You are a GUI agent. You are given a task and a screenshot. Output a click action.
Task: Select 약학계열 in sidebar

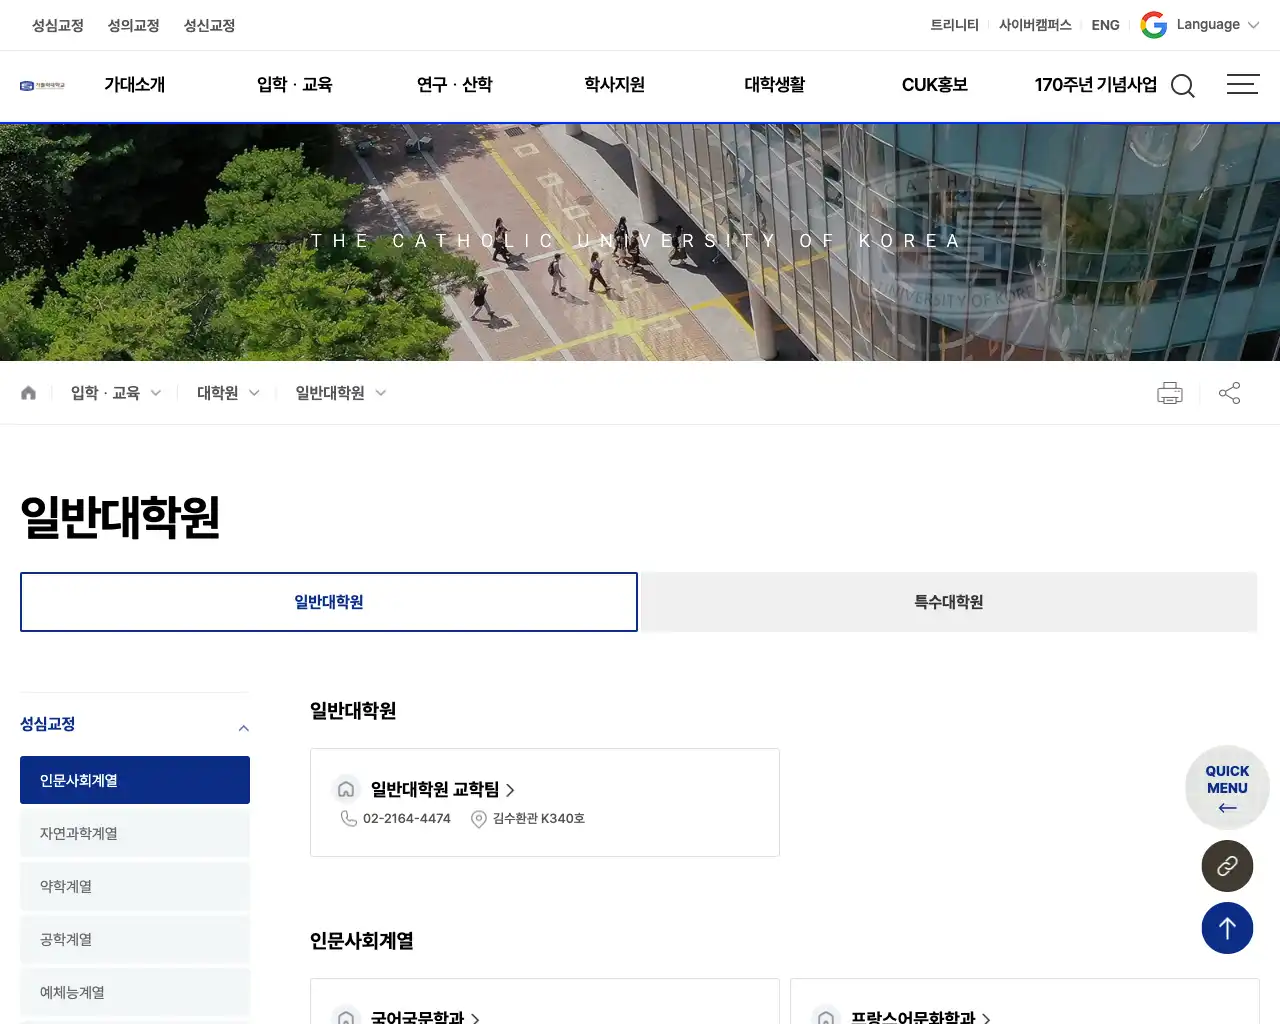(x=135, y=886)
